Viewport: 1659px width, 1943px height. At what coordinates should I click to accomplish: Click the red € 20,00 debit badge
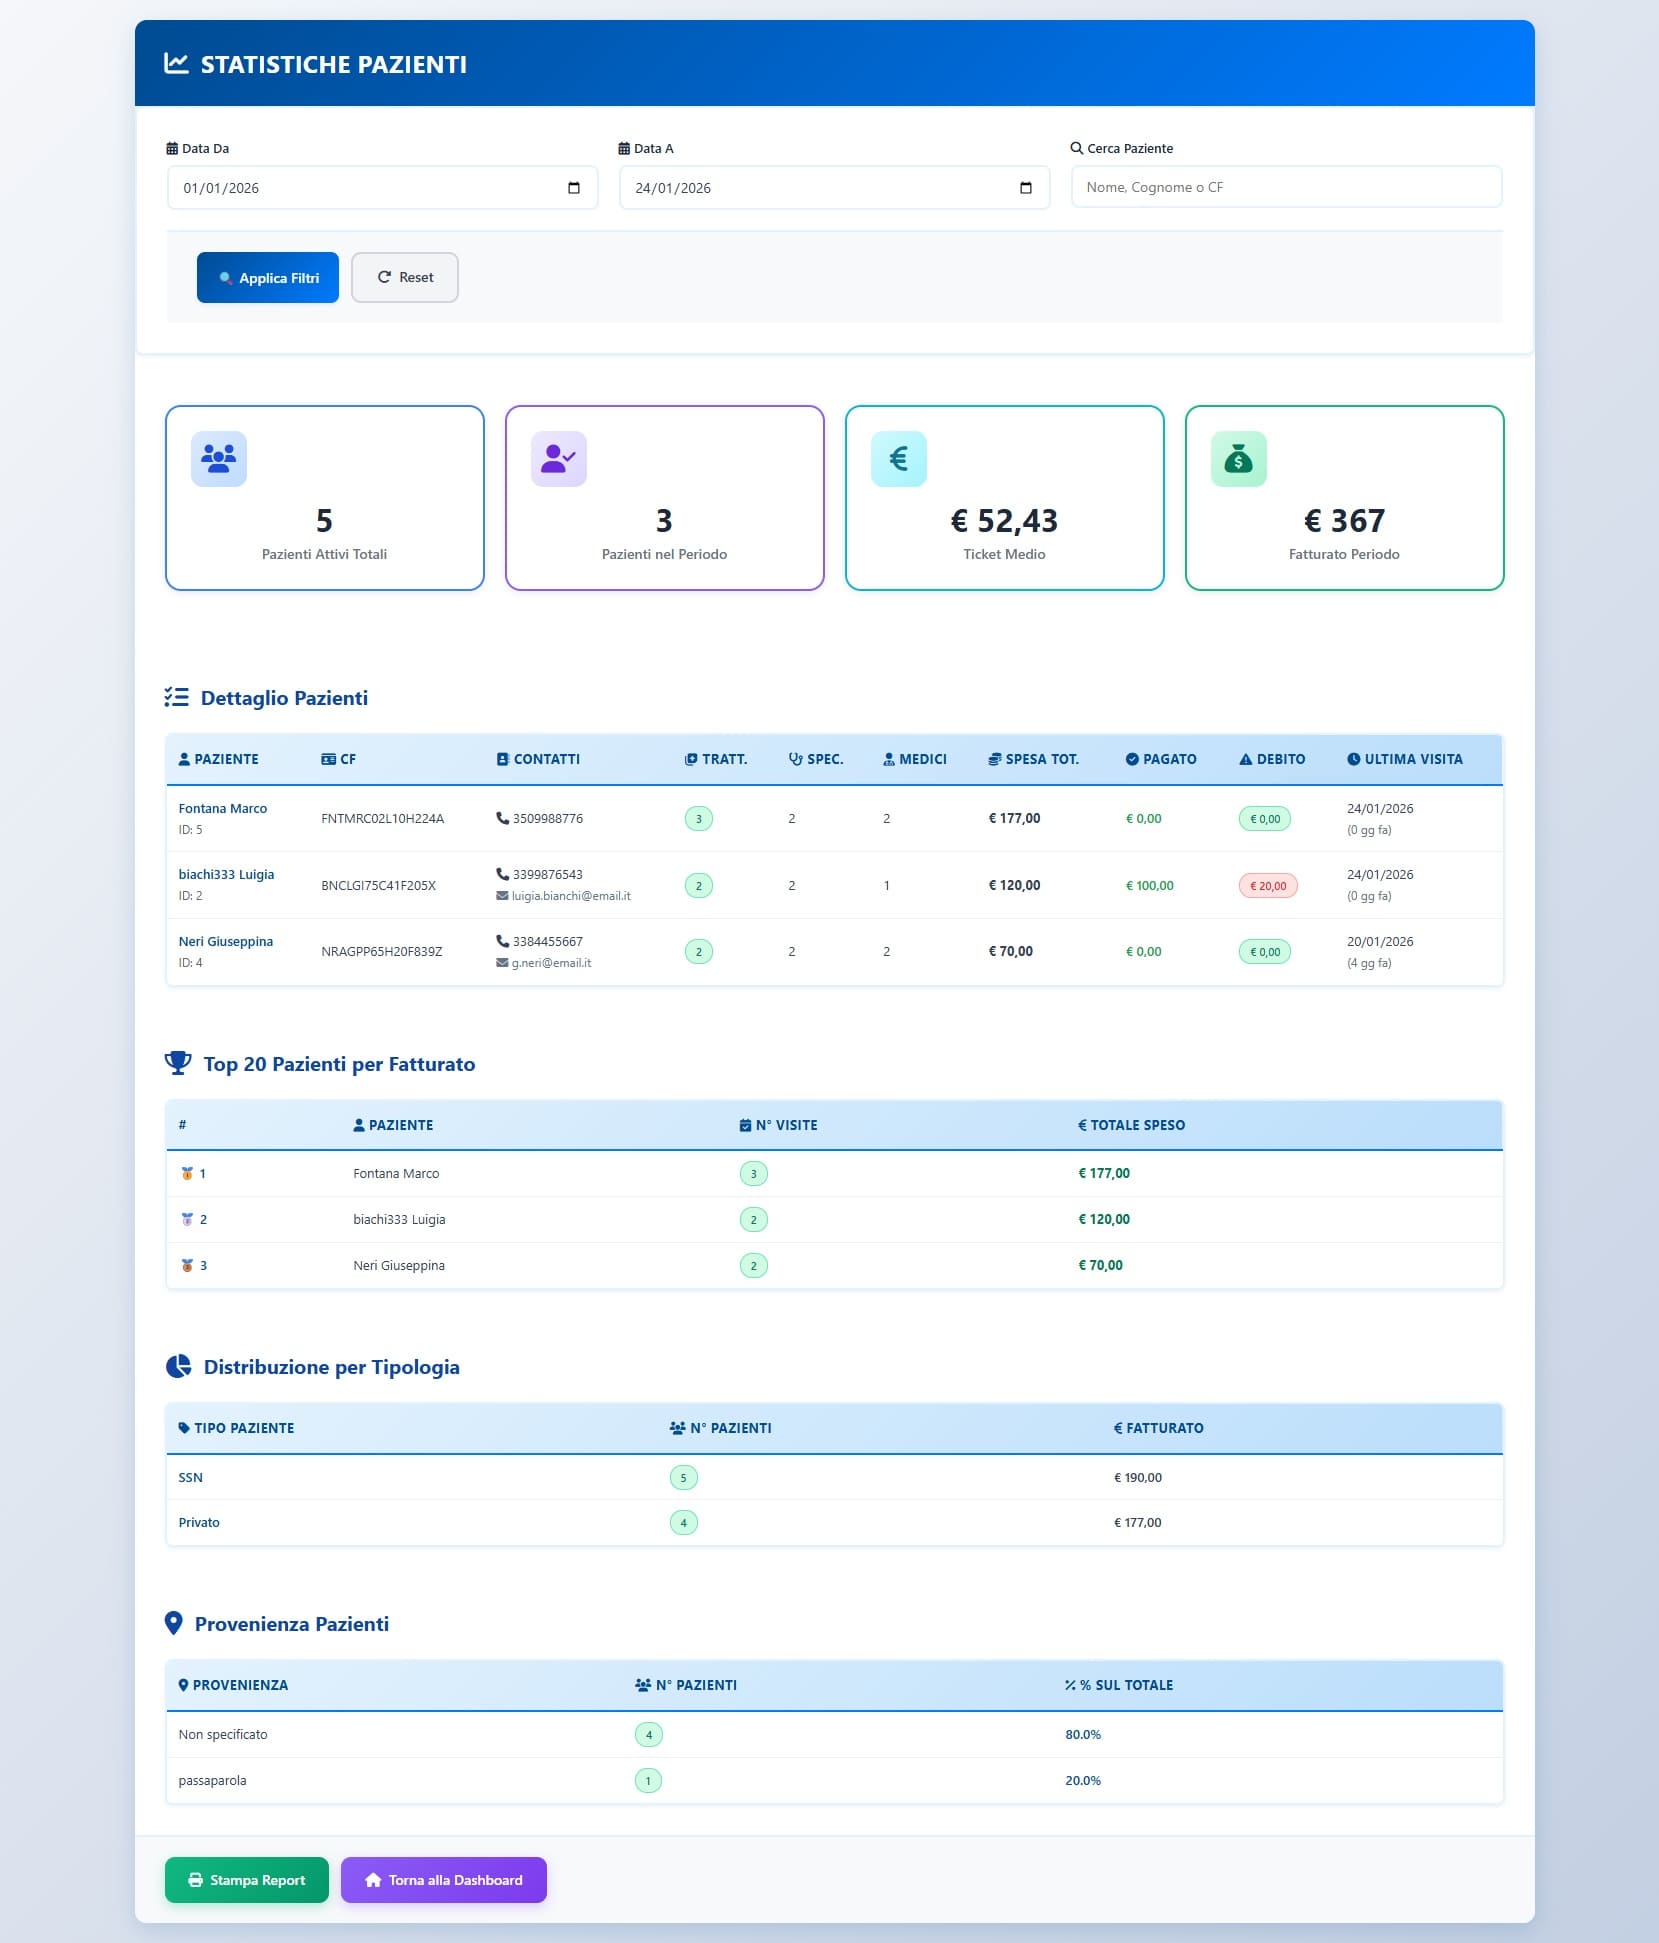point(1267,885)
